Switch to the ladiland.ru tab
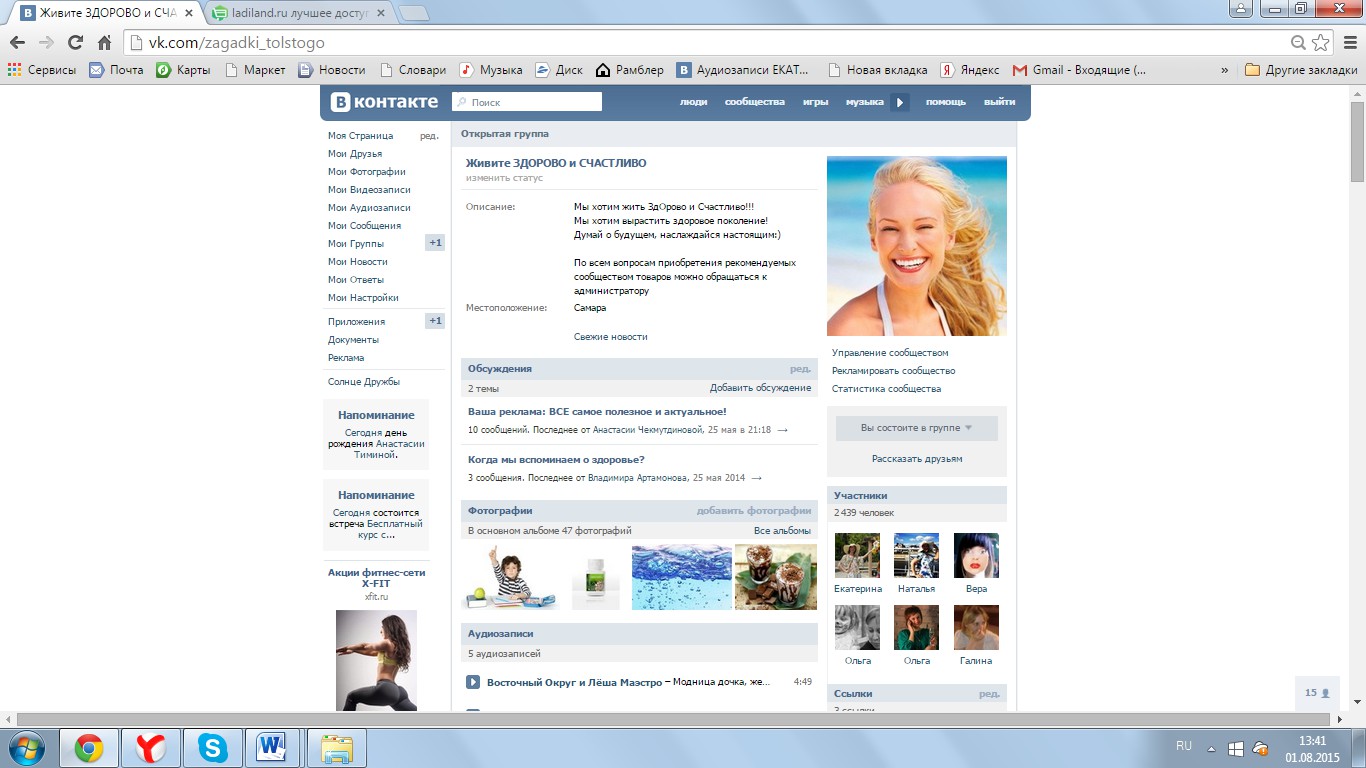1366x768 pixels. 296,13
